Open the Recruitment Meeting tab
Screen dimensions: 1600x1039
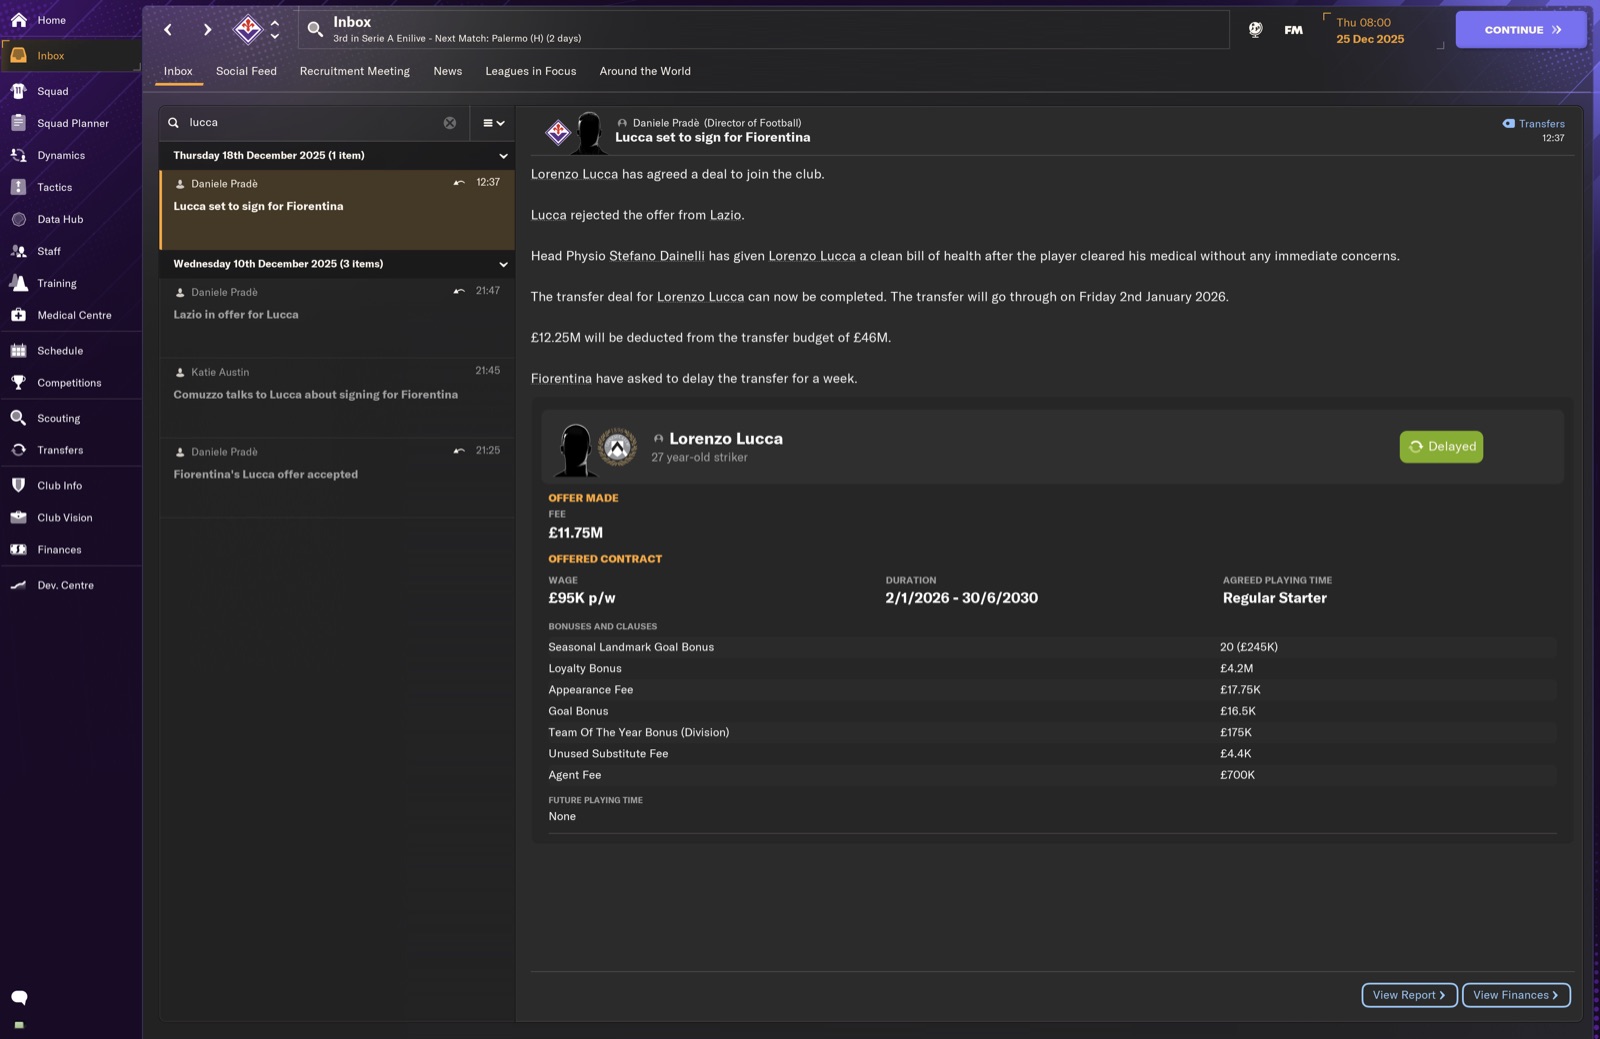pos(354,71)
